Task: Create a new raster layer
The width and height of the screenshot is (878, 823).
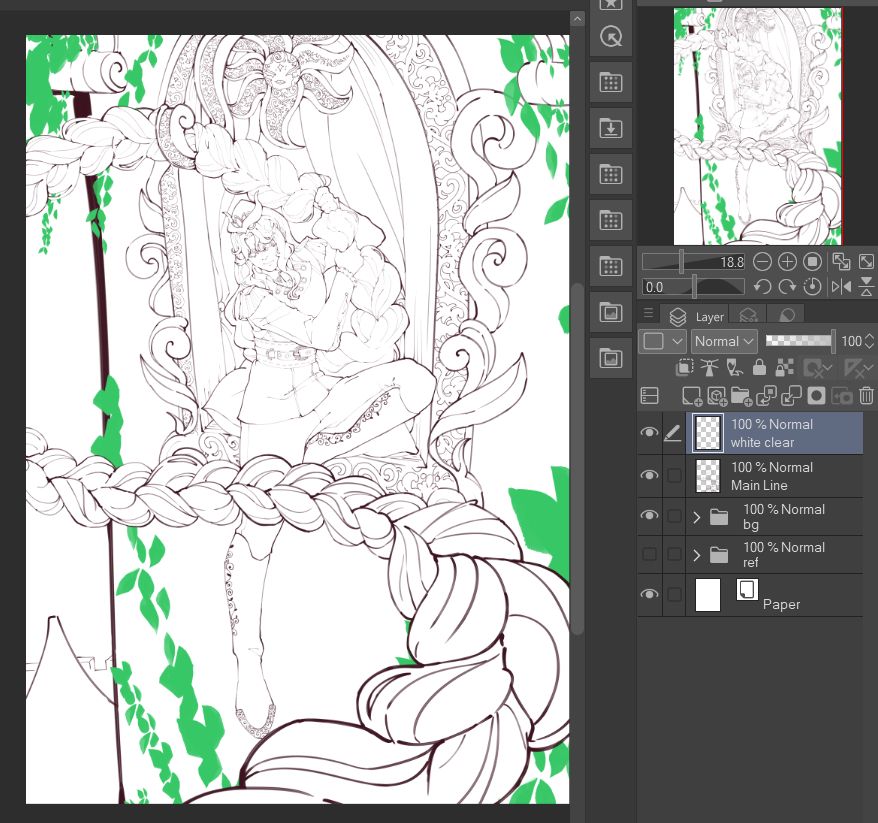Action: (692, 396)
